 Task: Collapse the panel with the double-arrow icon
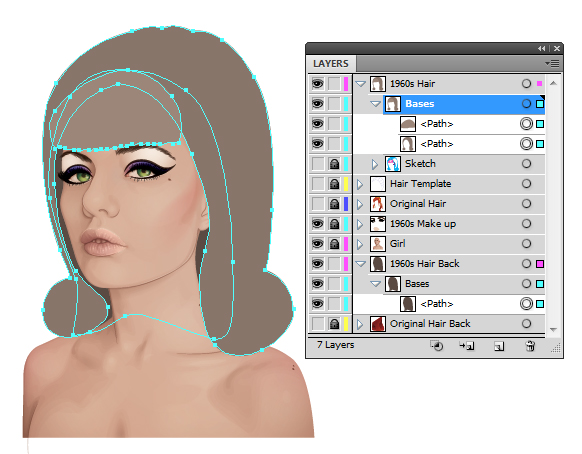point(542,48)
